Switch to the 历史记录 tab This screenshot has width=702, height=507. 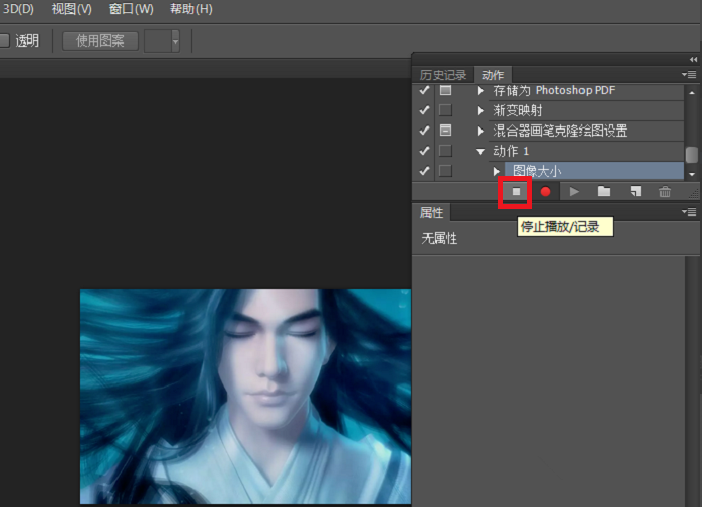(x=443, y=75)
